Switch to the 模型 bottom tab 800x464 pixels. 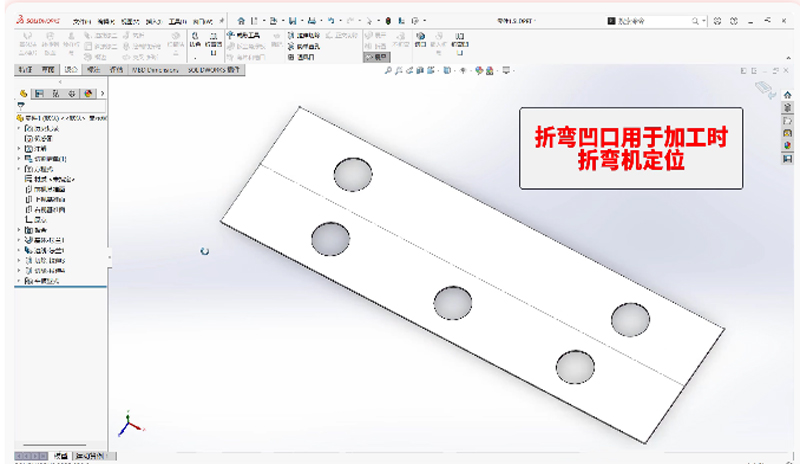pyautogui.click(x=61, y=455)
